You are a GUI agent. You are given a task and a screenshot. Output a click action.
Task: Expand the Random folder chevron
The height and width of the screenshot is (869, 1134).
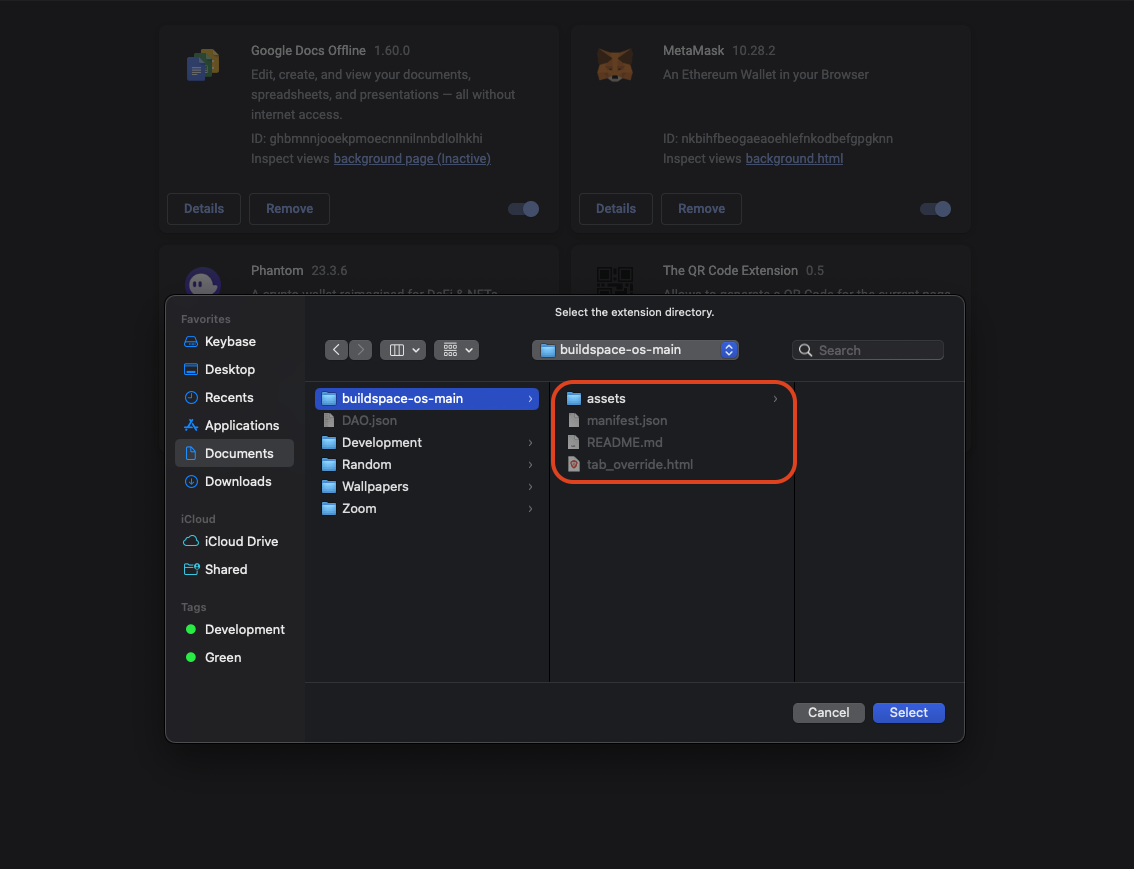point(530,465)
